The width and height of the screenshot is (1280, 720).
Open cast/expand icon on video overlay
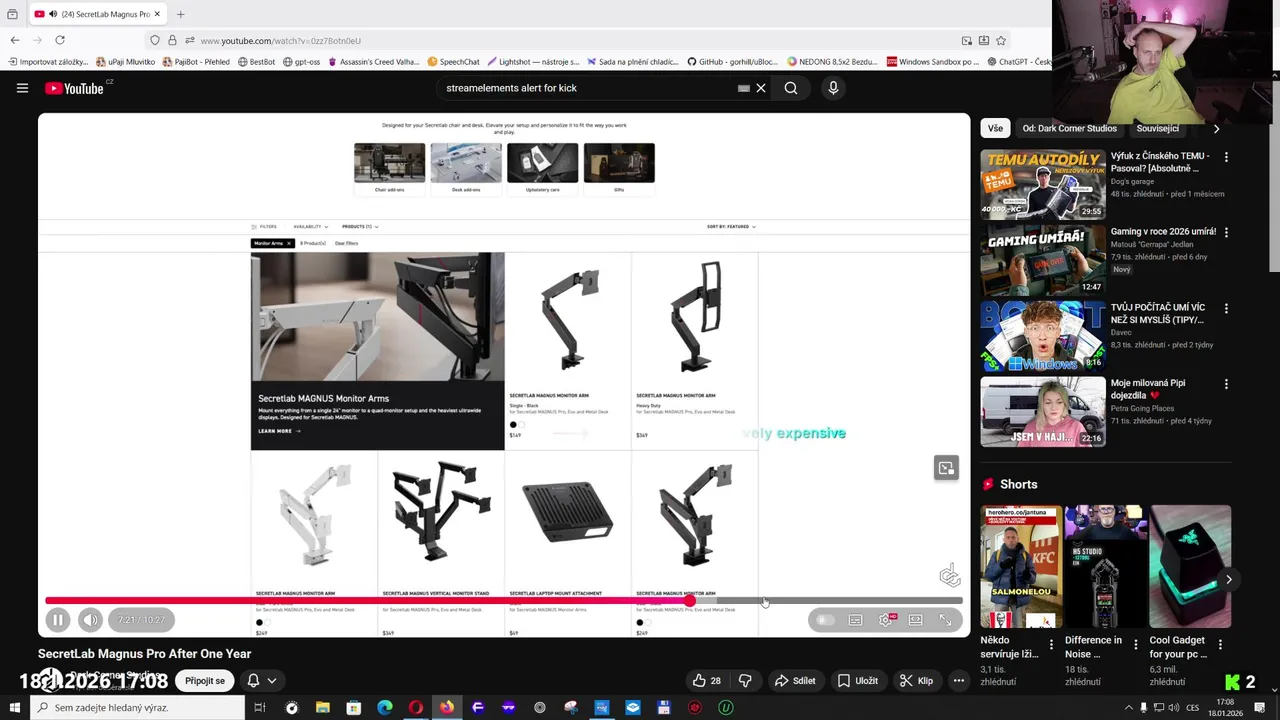(946, 468)
